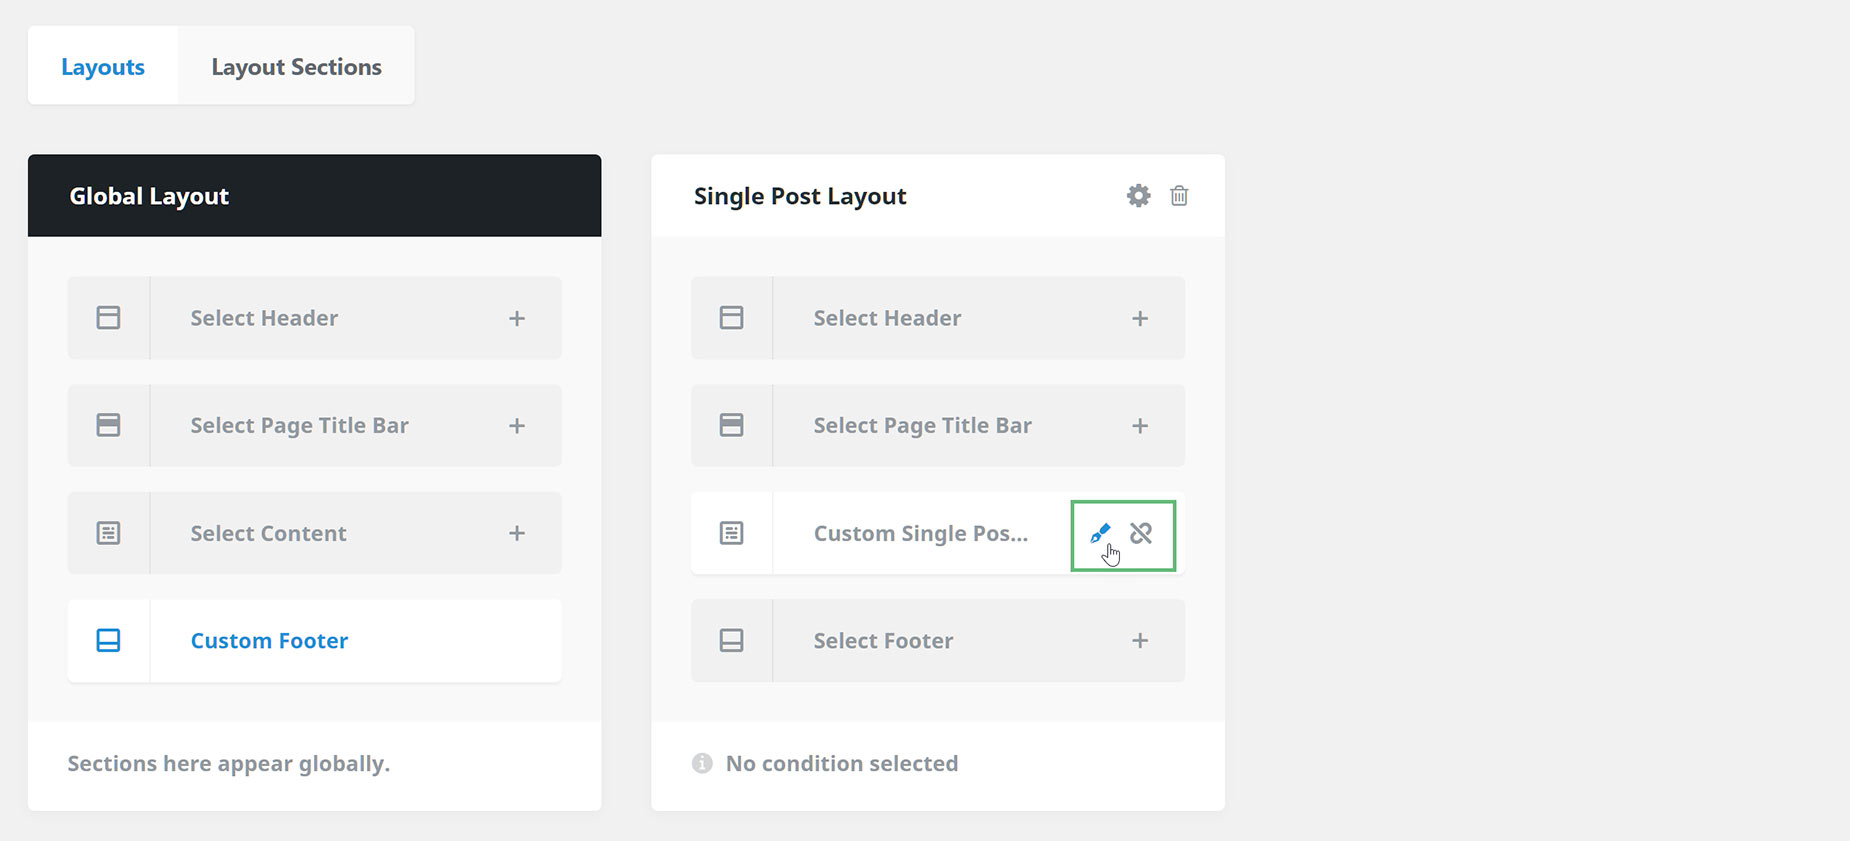Click info icon beside No condition selected
This screenshot has height=841, width=1850.
pos(702,763)
